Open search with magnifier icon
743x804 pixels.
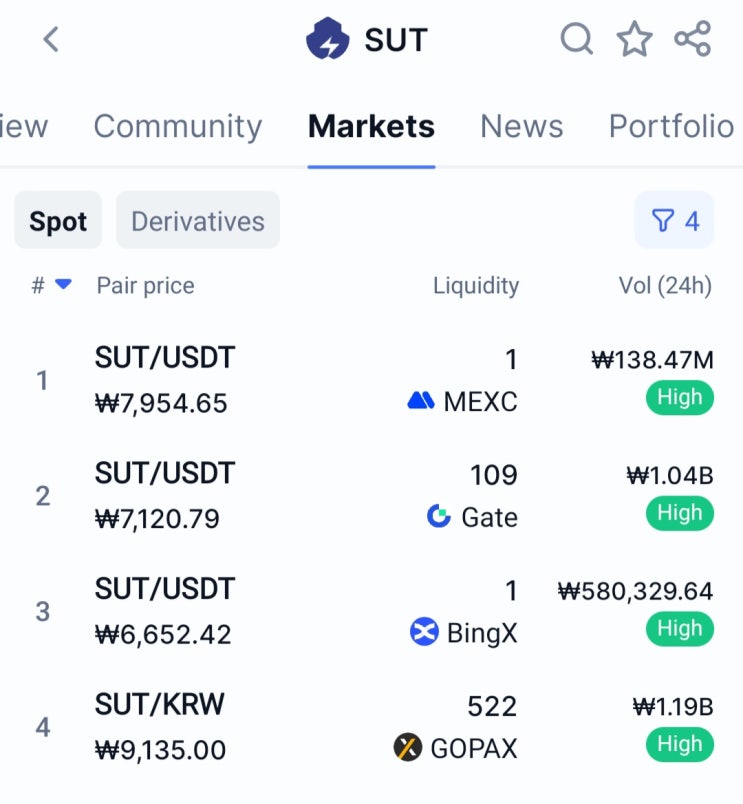[577, 38]
